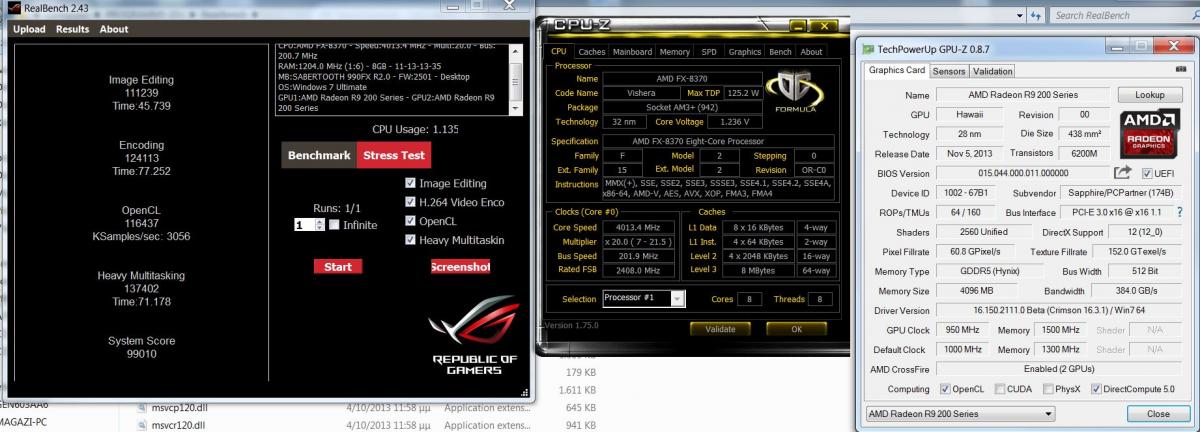Click the OK button in CPU-Z
1200x432 pixels.
[796, 328]
